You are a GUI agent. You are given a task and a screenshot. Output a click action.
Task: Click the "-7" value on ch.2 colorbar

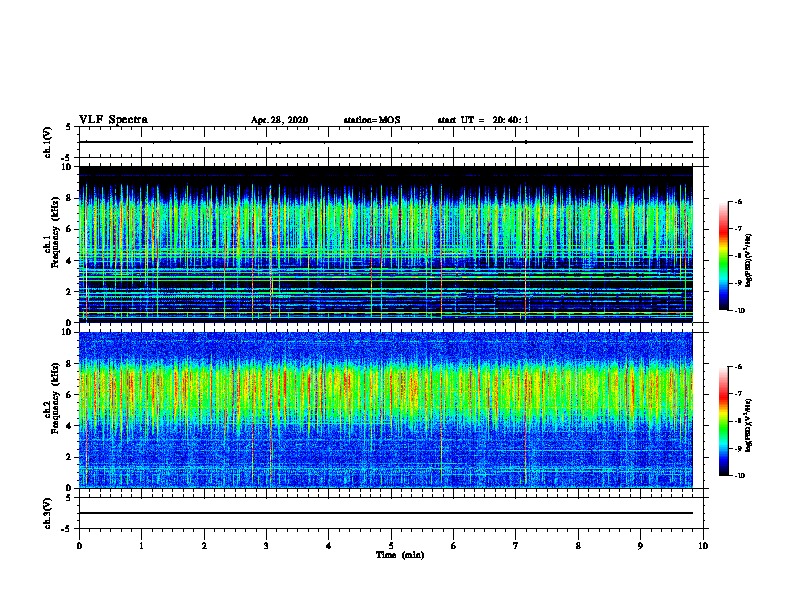[738, 394]
